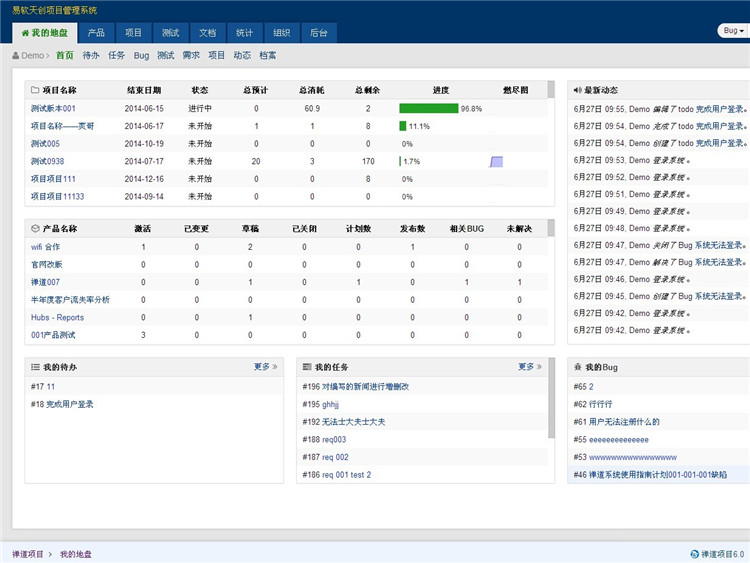This screenshot has height=563, width=750.
Task: Click the cube icon beside 产品名称
Action: tap(35, 229)
